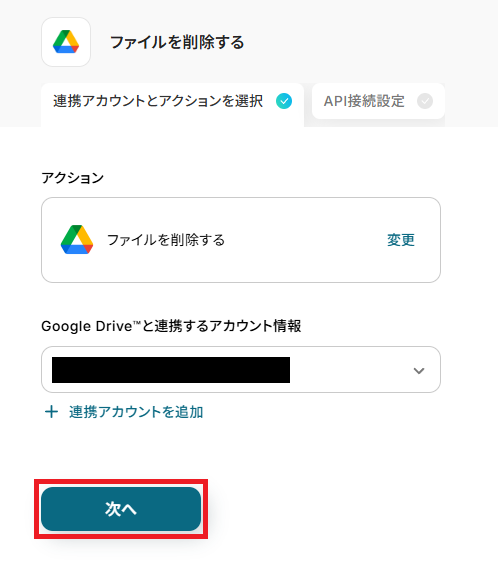The height and width of the screenshot is (578, 498).
Task: Click the plus icon beside 連携アカウントを追加
Action: tap(51, 412)
